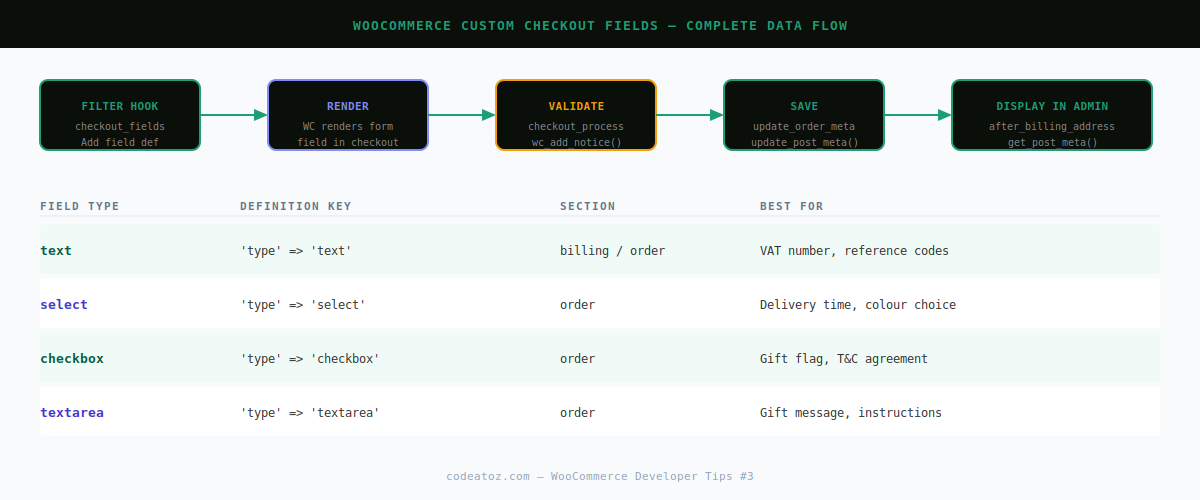Click the 'Add field def' text
1200x500 pixels.
tap(120, 142)
